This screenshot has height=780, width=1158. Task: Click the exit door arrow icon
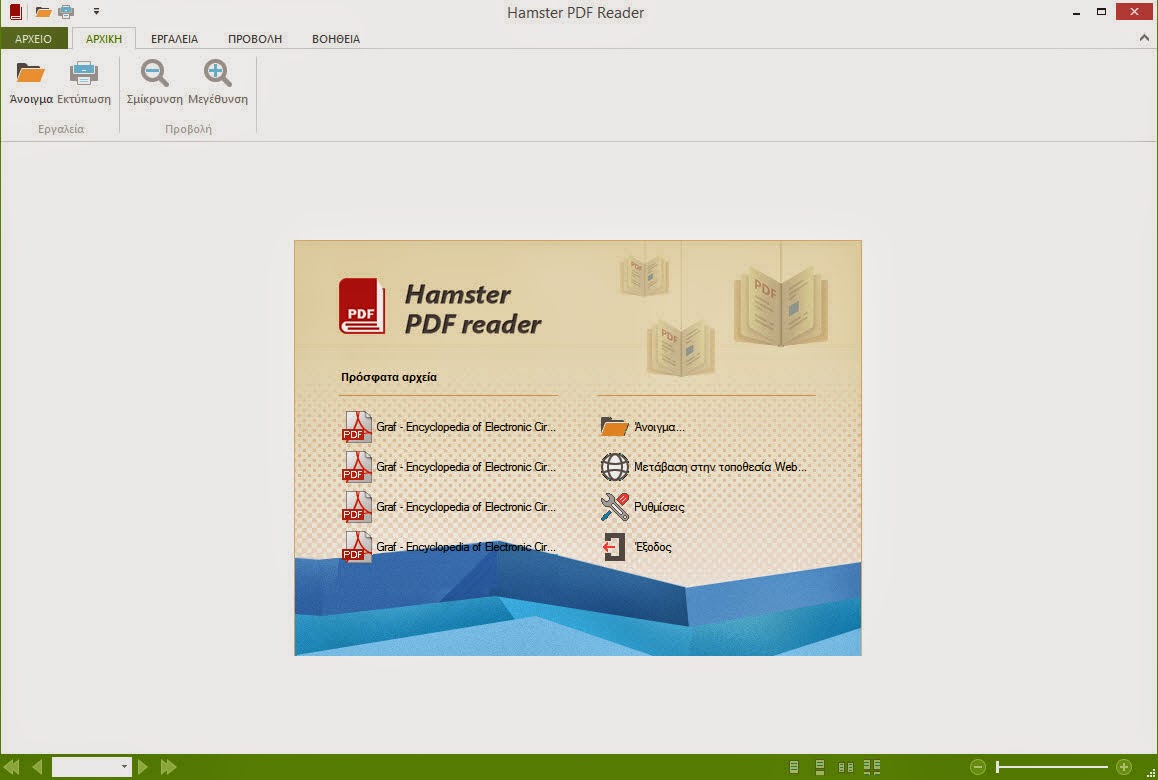(614, 547)
